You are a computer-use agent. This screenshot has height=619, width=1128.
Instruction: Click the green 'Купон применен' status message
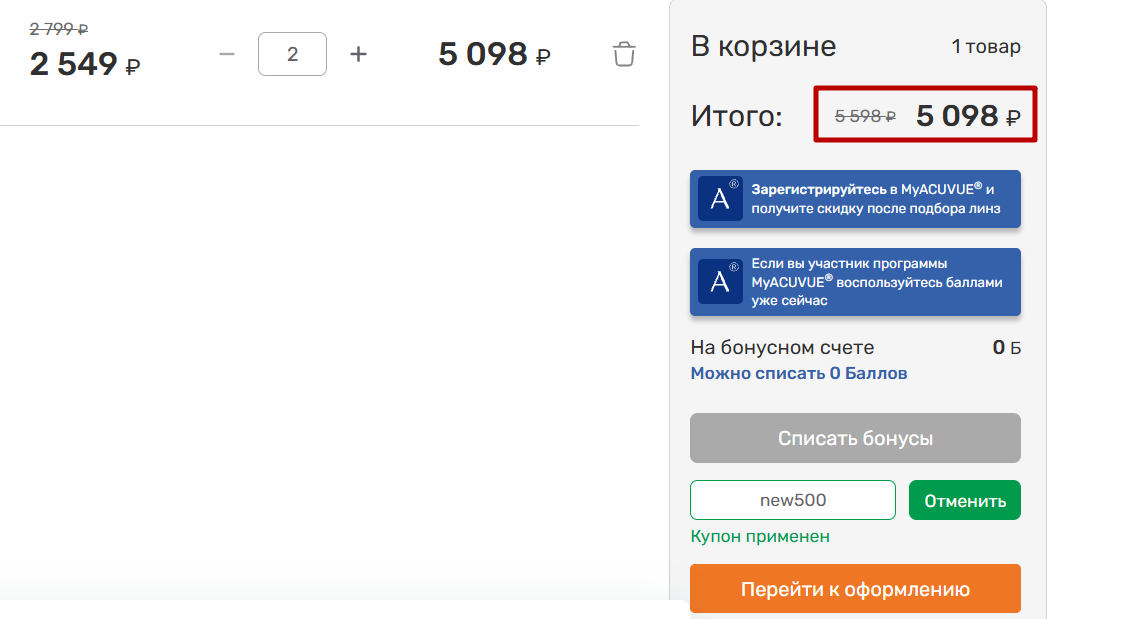coord(760,537)
